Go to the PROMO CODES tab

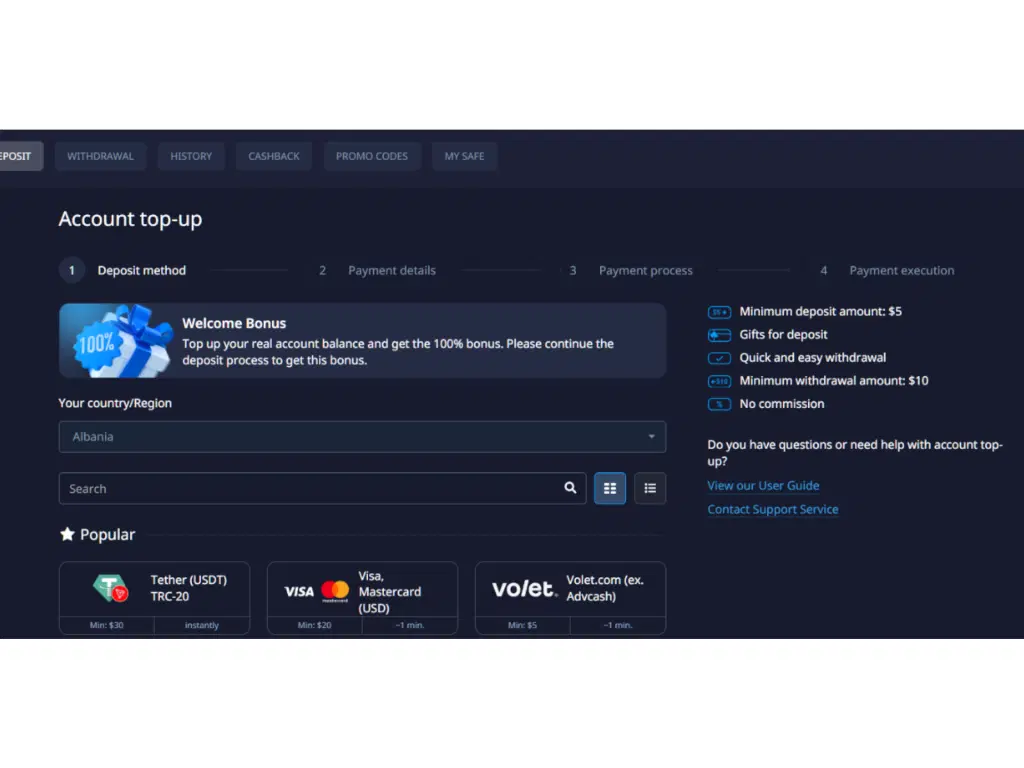[372, 156]
